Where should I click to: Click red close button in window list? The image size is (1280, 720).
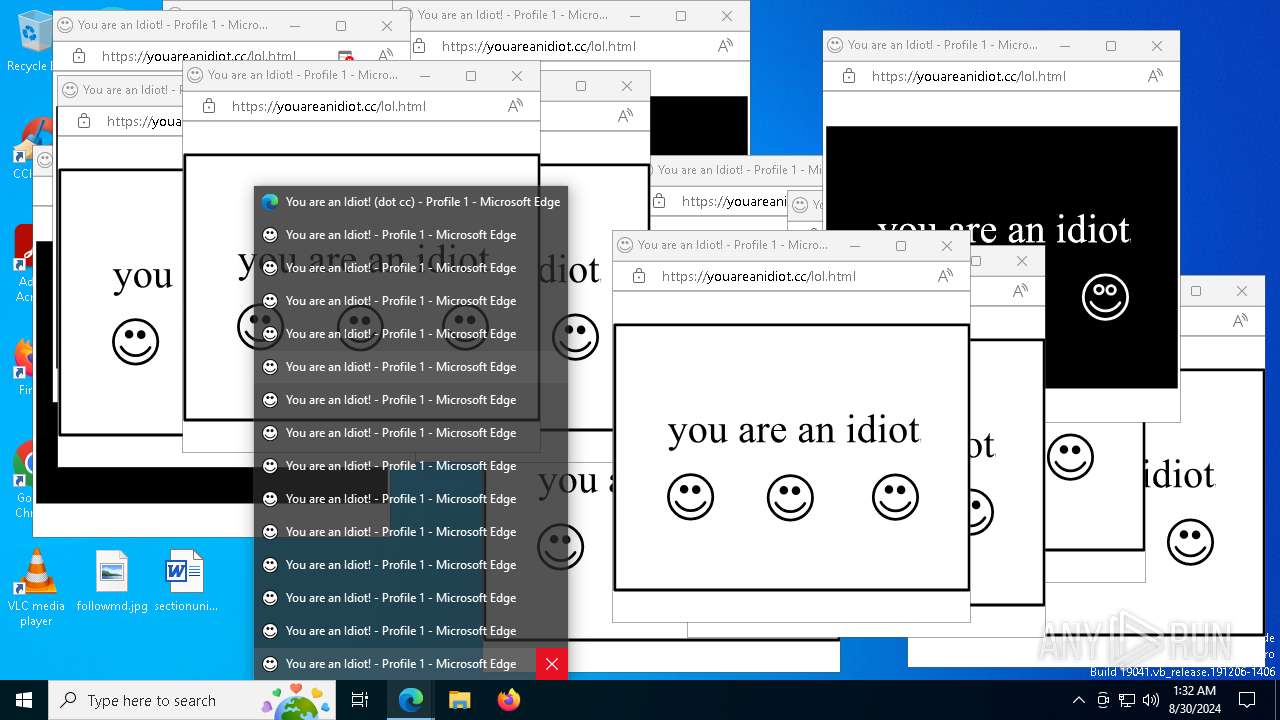(551, 664)
